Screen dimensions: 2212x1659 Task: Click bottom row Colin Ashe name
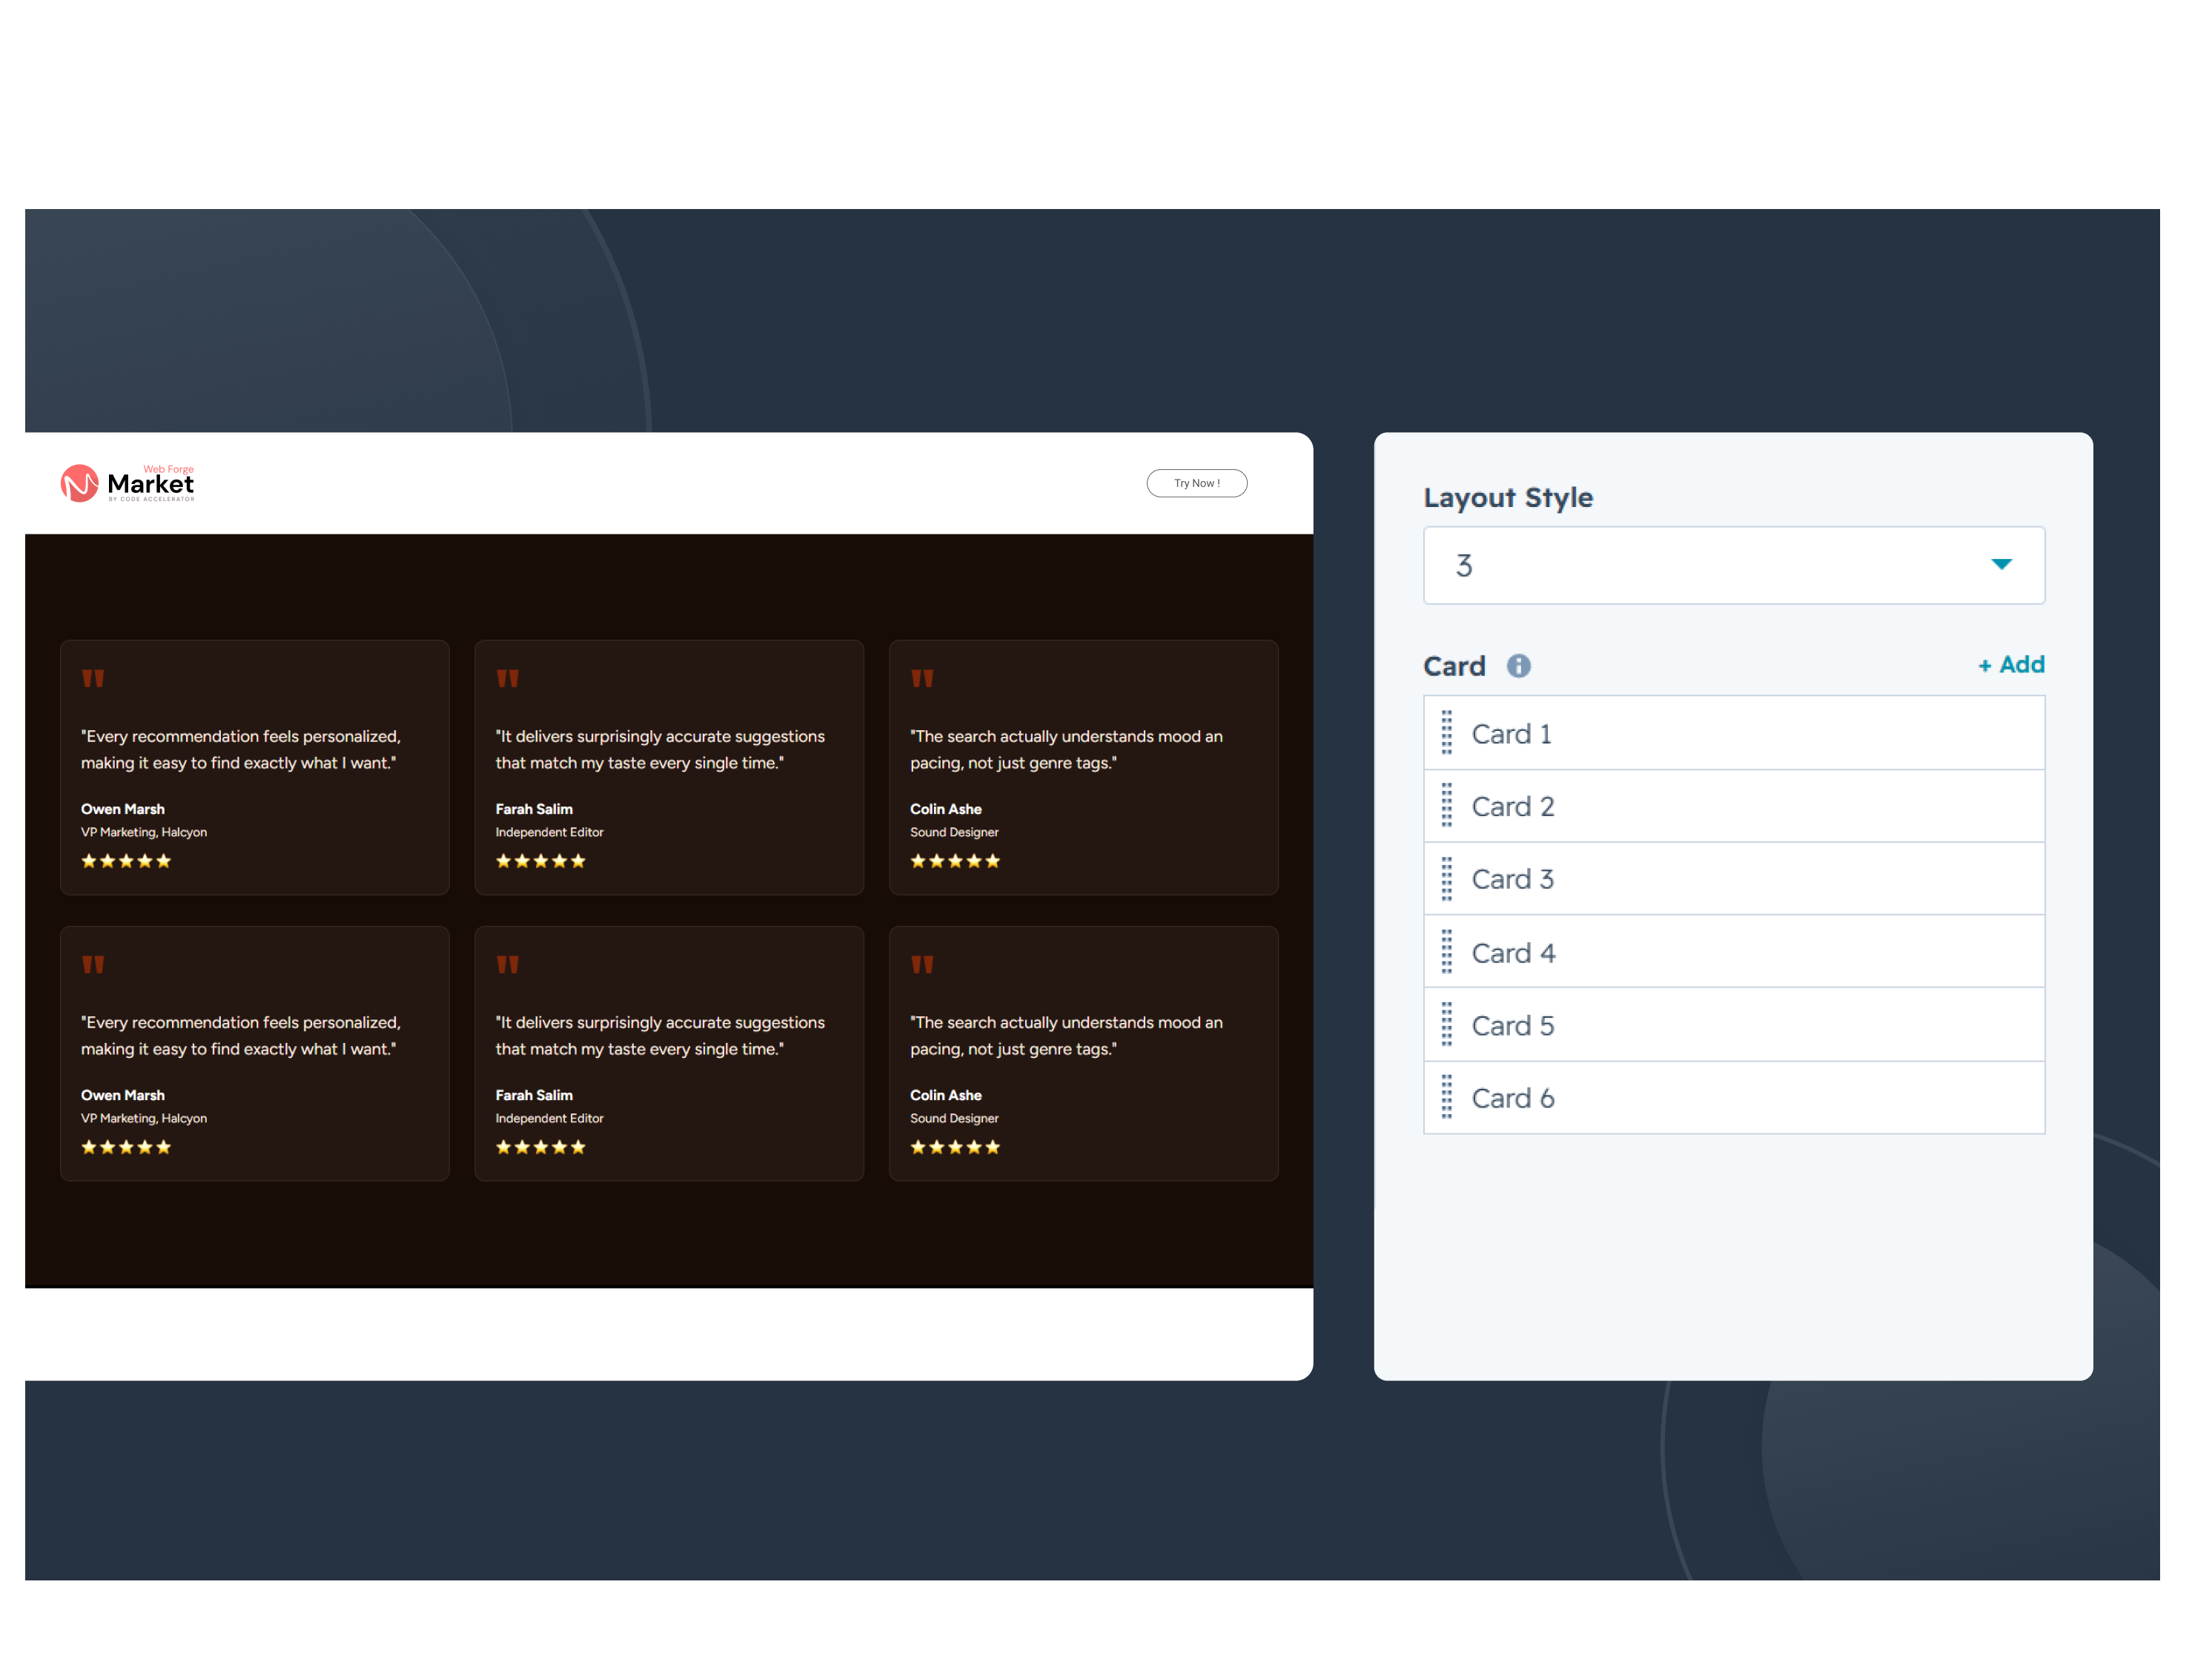tap(945, 1095)
